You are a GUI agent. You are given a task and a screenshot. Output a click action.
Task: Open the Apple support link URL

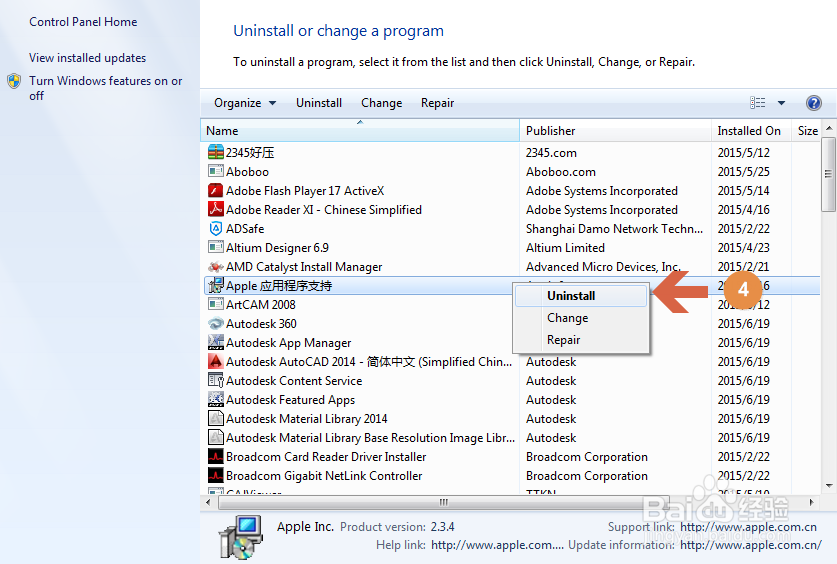tap(748, 527)
